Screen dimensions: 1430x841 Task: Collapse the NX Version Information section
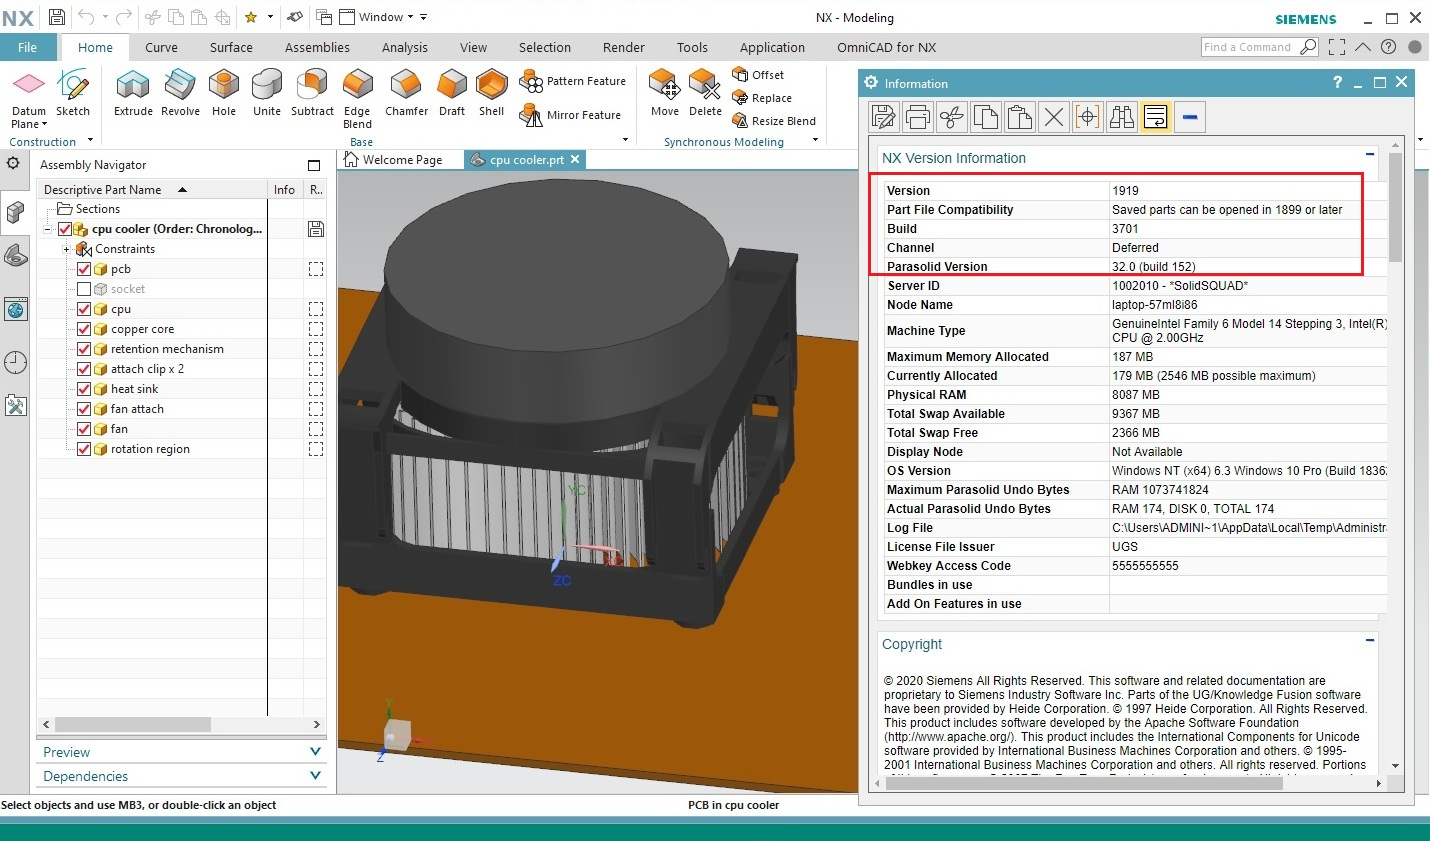click(1369, 155)
